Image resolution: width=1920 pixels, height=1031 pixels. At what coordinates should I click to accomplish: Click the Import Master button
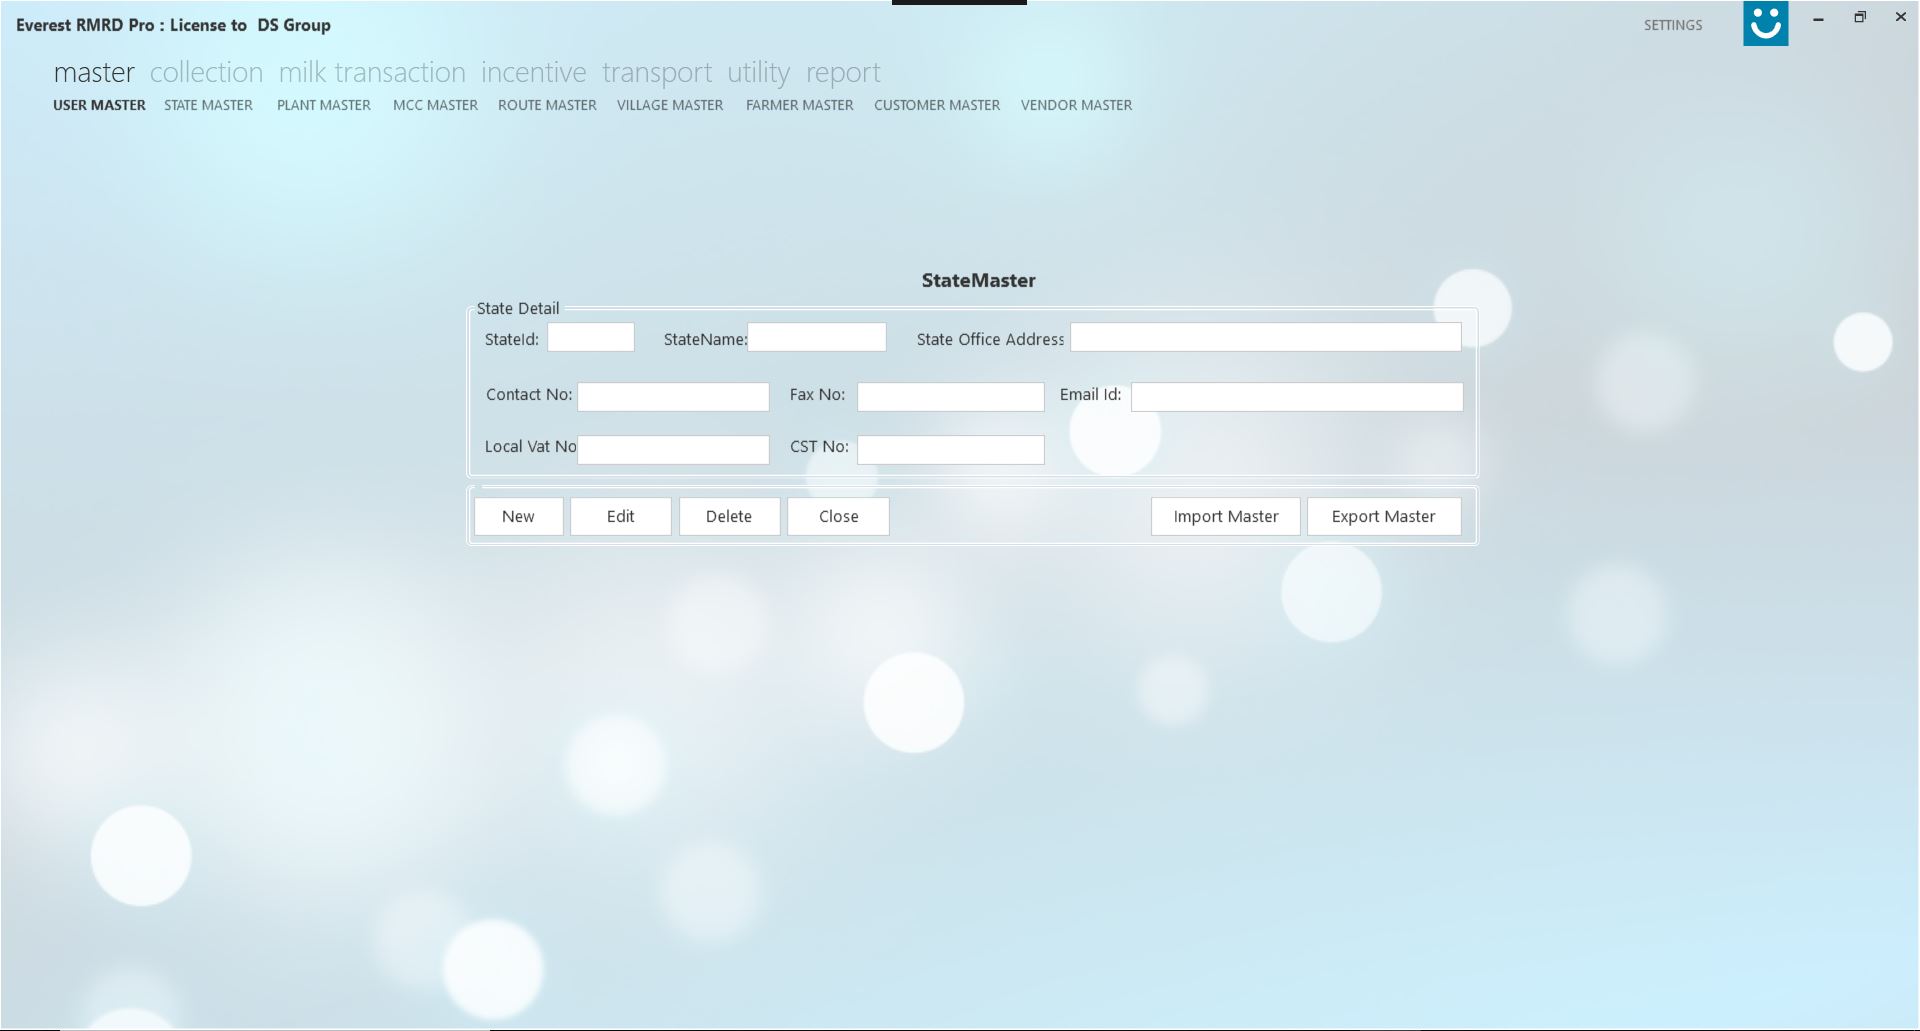click(x=1225, y=516)
